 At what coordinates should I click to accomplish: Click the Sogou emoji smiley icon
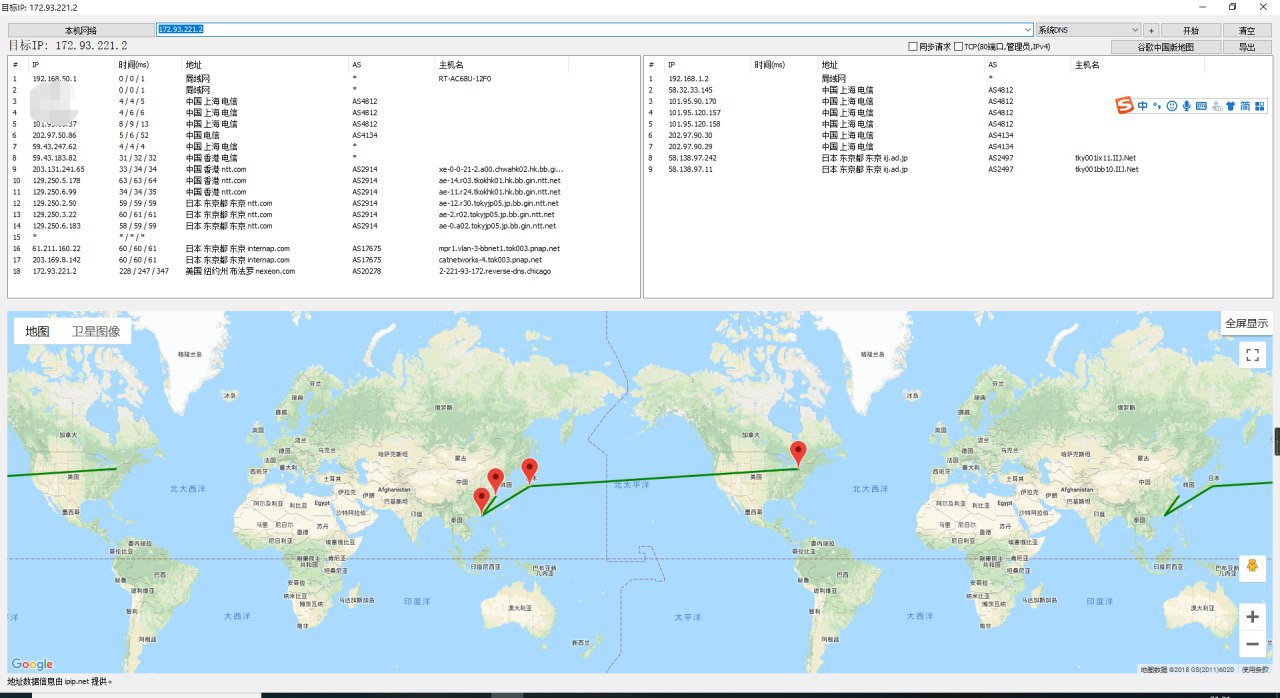point(1172,106)
